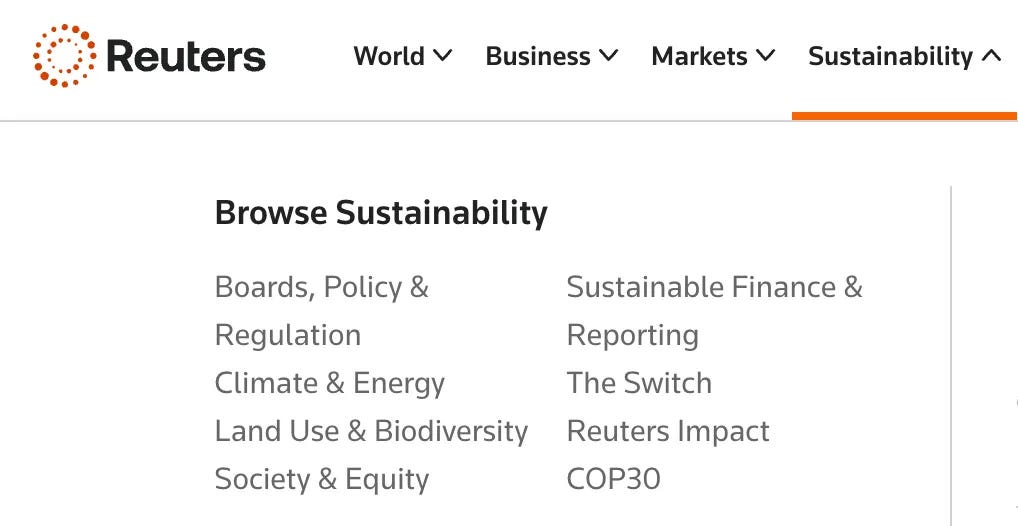Screen dimensions: 1018x526
Task: Open the Business menu item
Action: [538, 56]
